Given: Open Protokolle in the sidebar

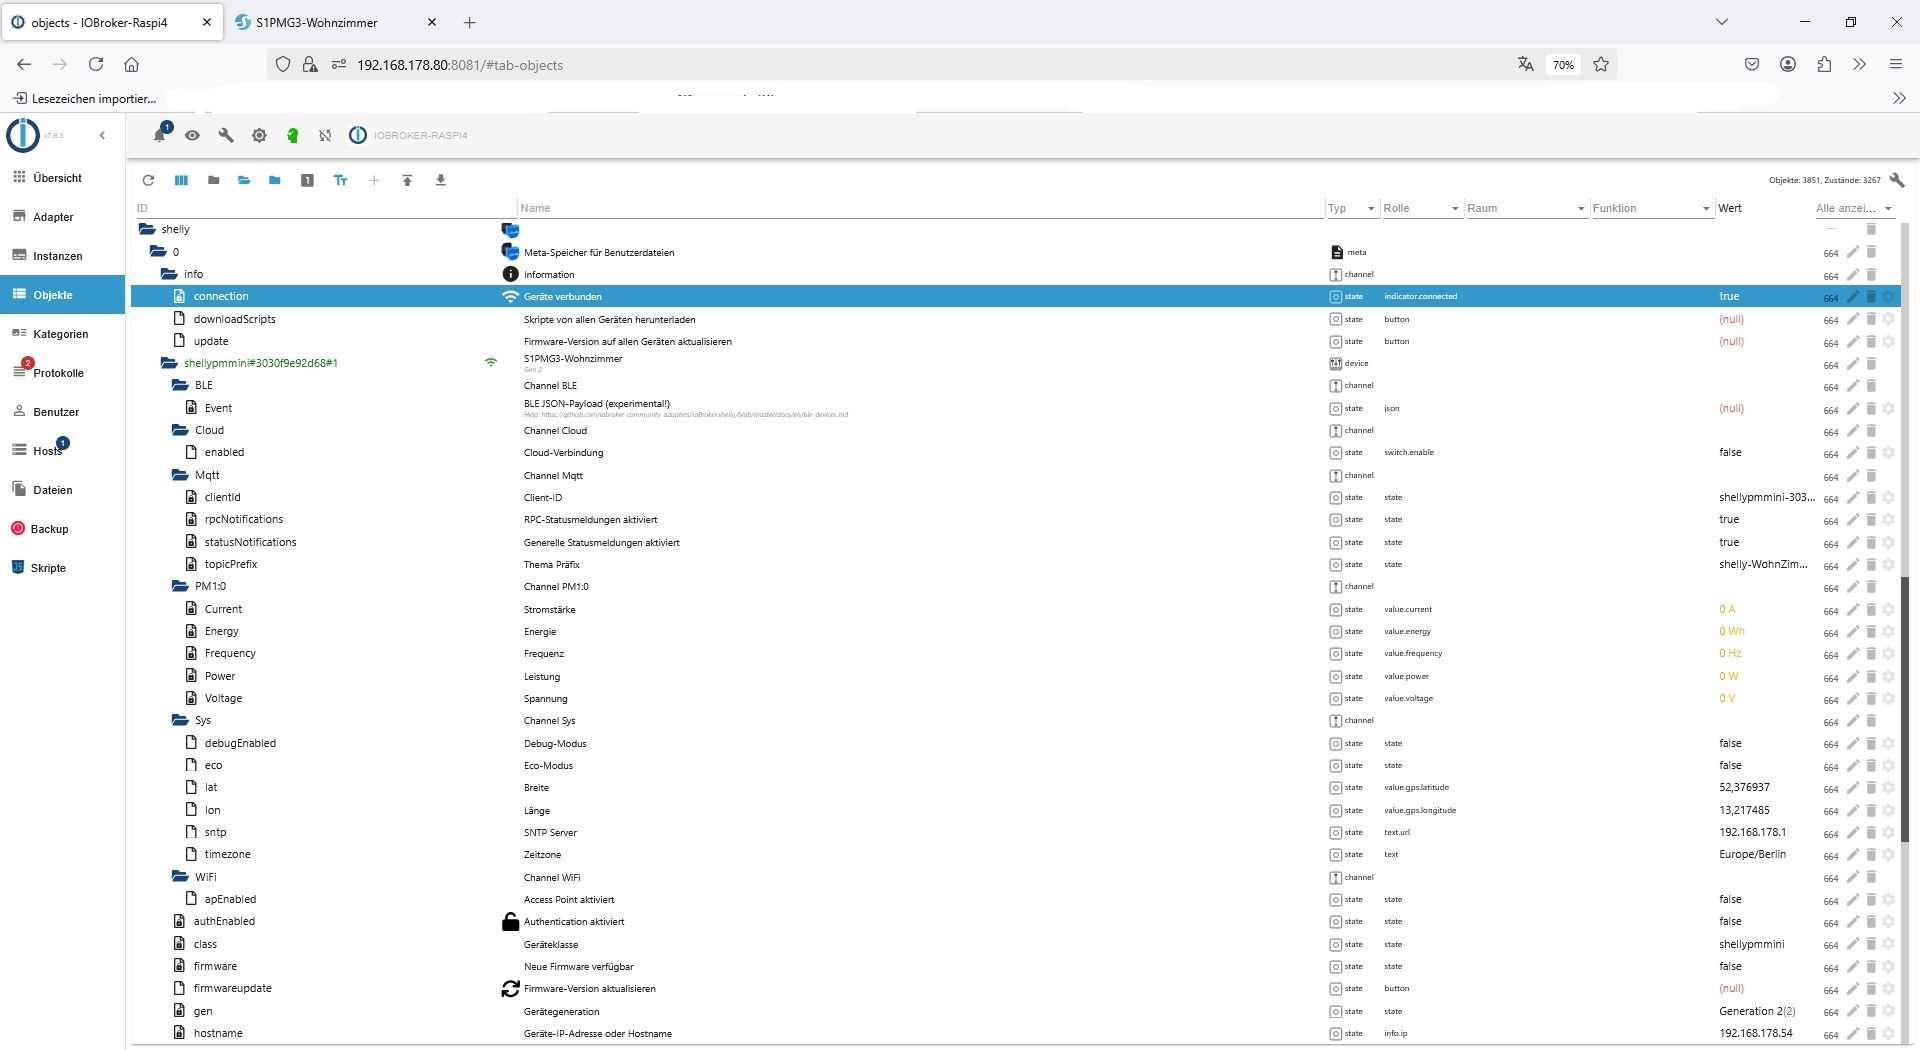Looking at the screenshot, I should (x=62, y=373).
